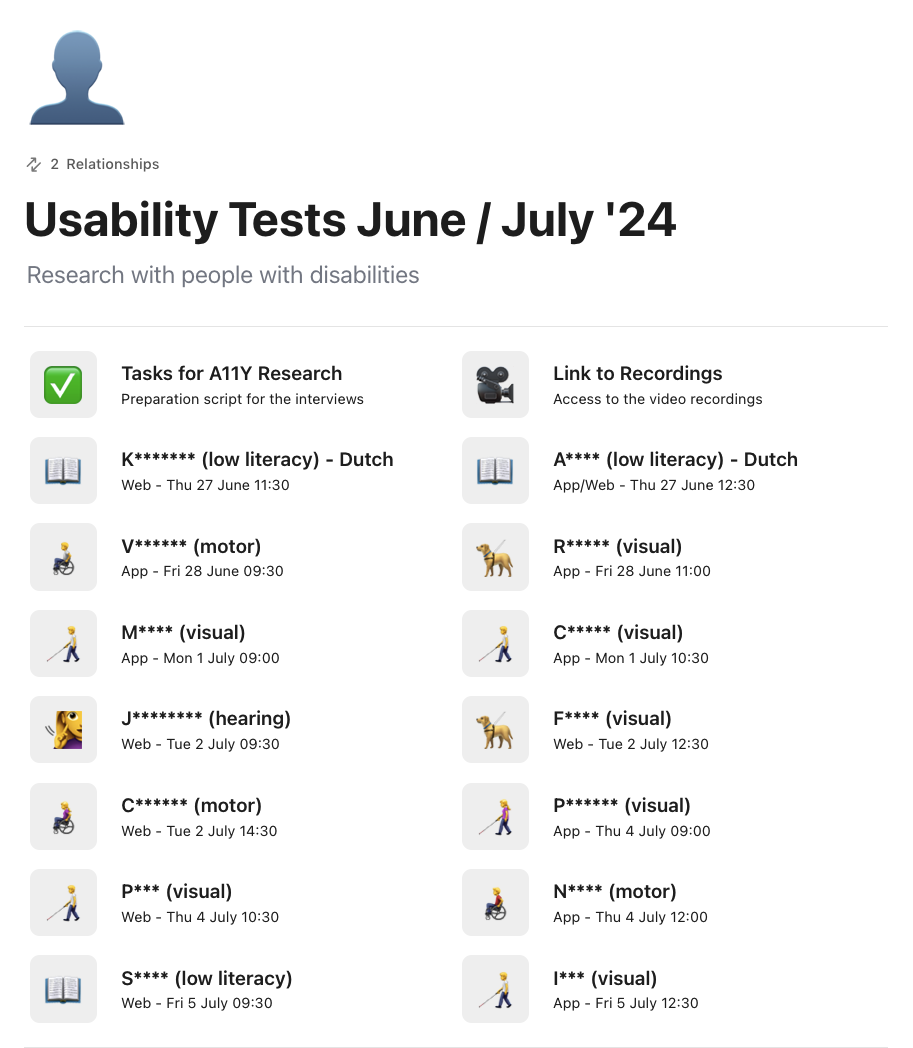Click book icon beside K******* low literacy

[64, 470]
